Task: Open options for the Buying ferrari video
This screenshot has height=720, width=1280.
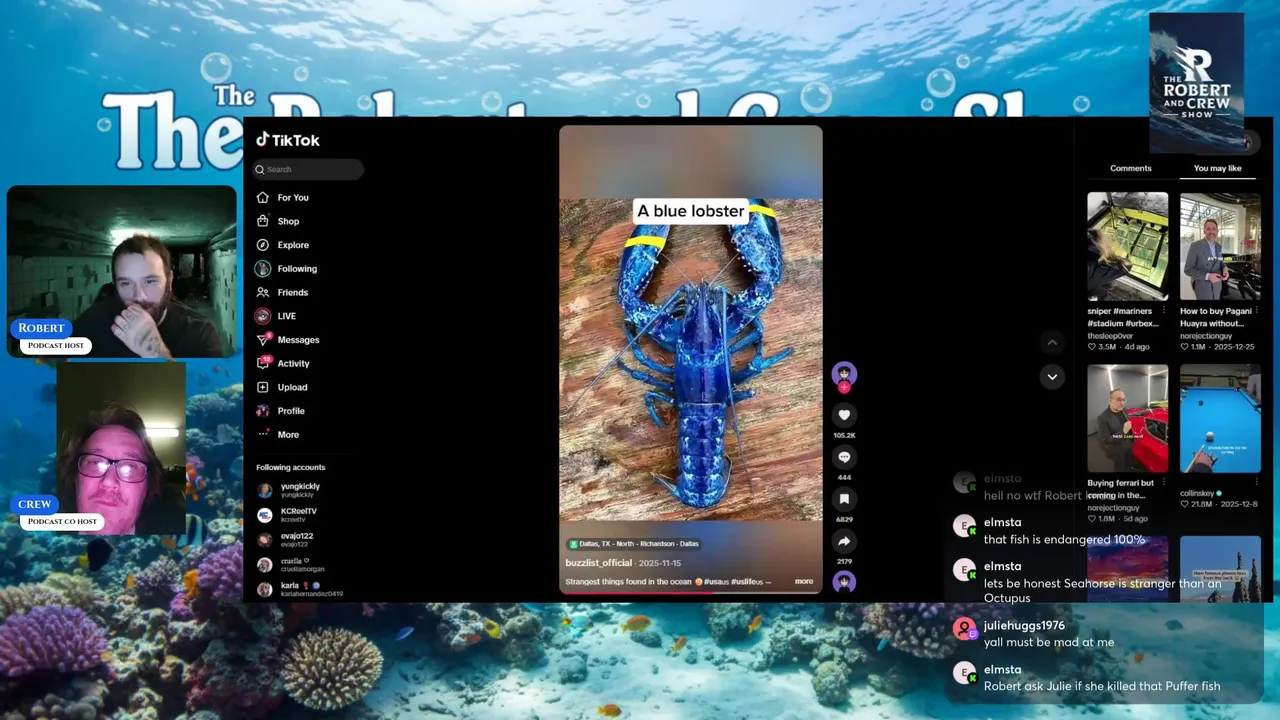Action: point(1164,483)
